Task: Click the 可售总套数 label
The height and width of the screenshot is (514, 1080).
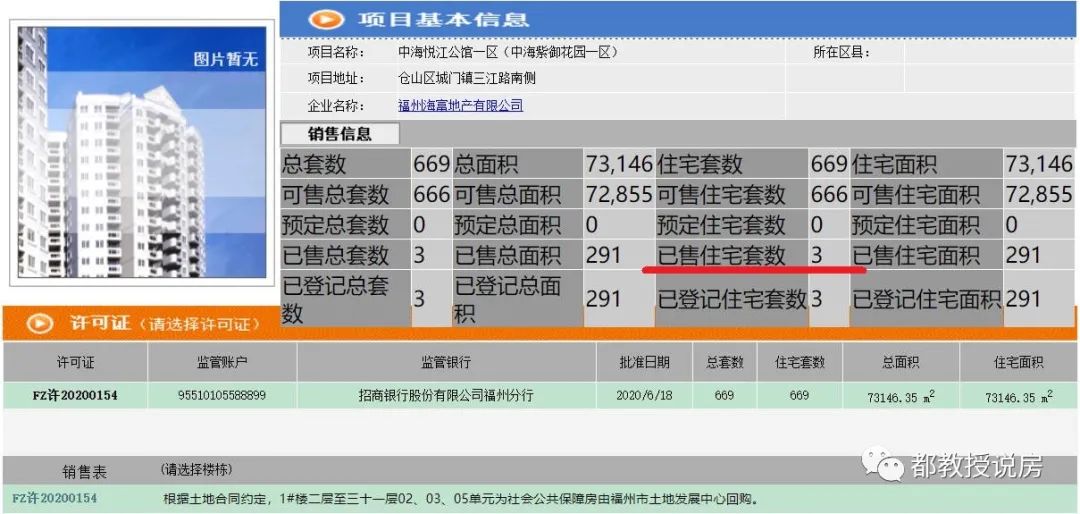Action: click(335, 195)
